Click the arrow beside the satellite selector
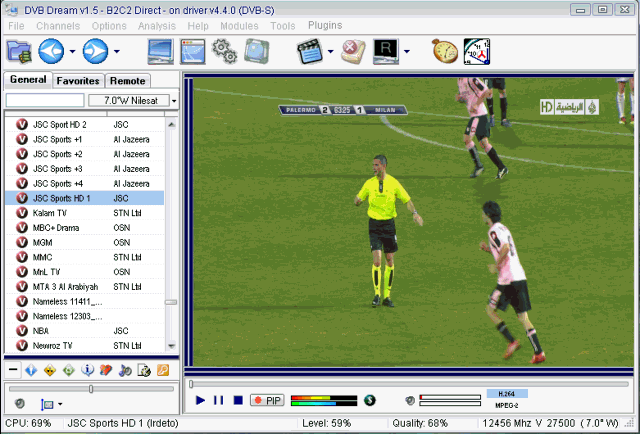Image resolution: width=640 pixels, height=434 pixels. point(174,100)
